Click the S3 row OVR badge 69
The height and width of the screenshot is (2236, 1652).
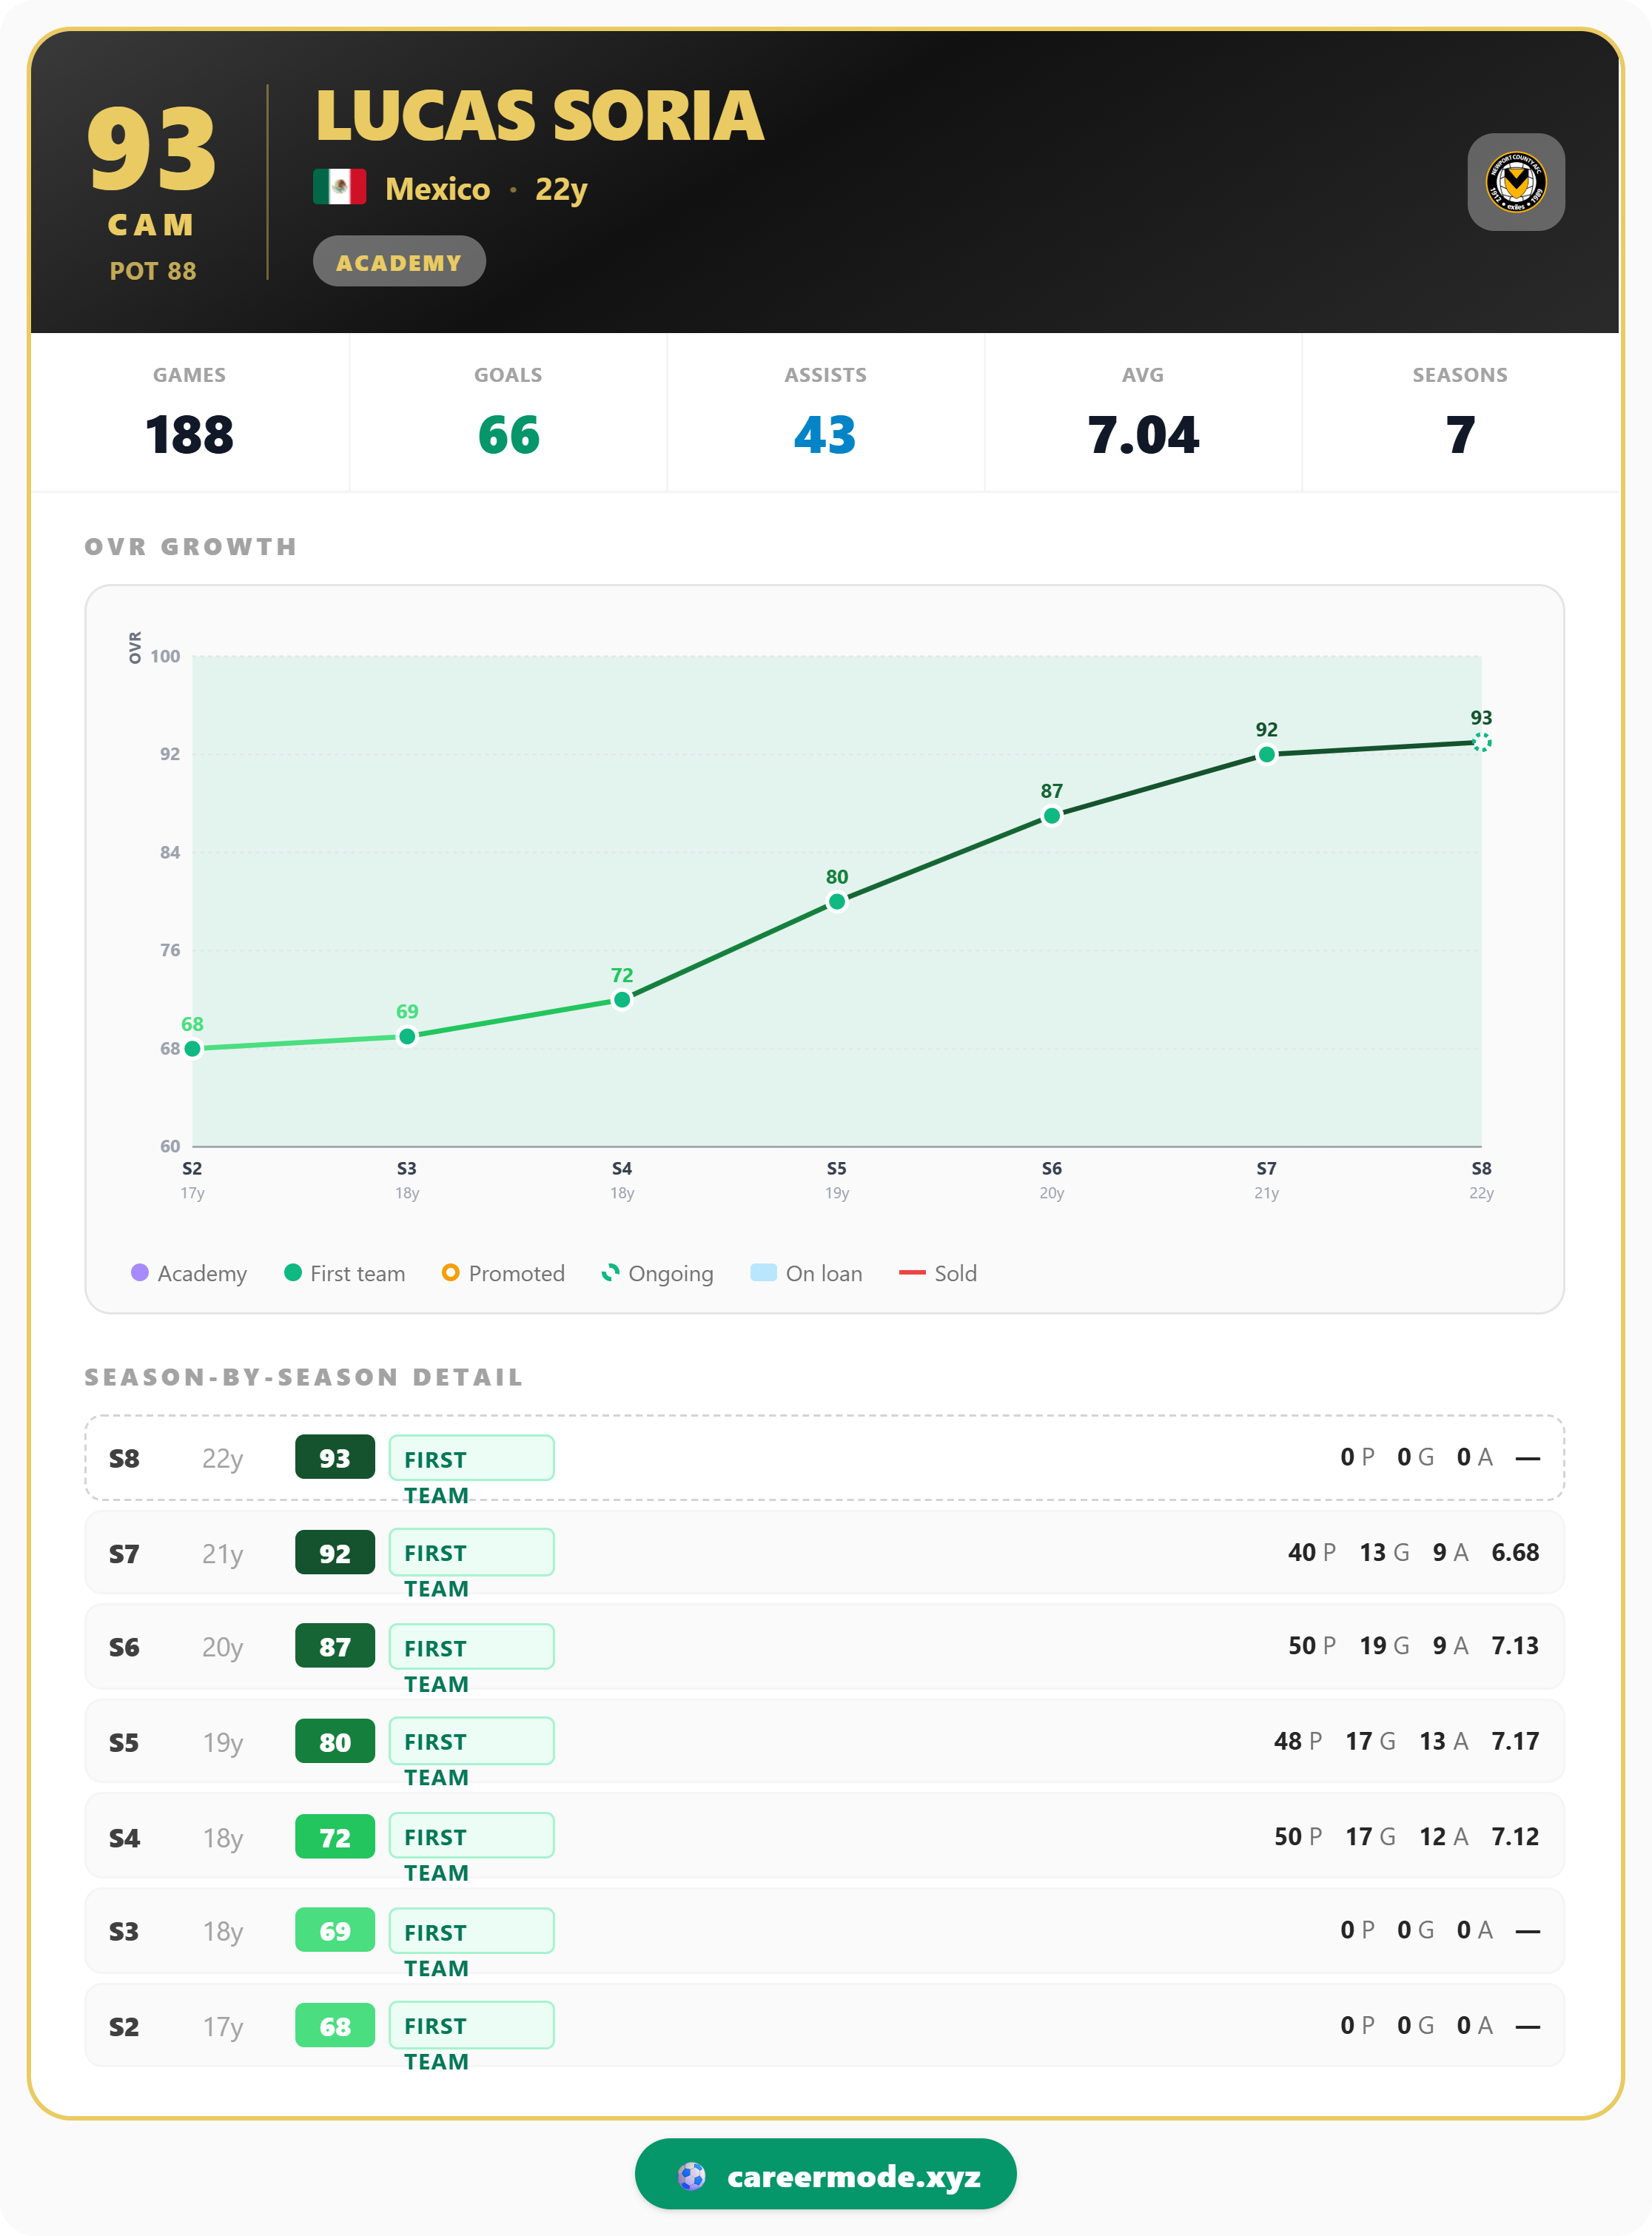click(x=335, y=1930)
